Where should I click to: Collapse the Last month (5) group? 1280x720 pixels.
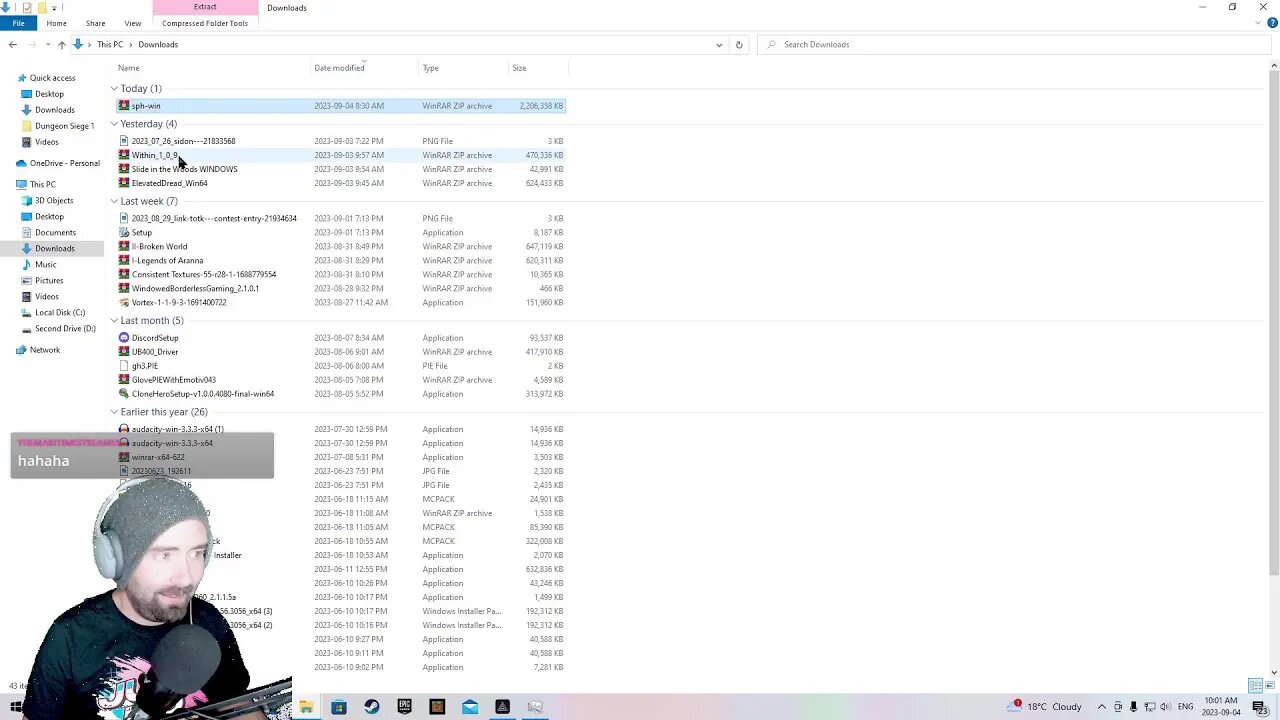(x=114, y=321)
